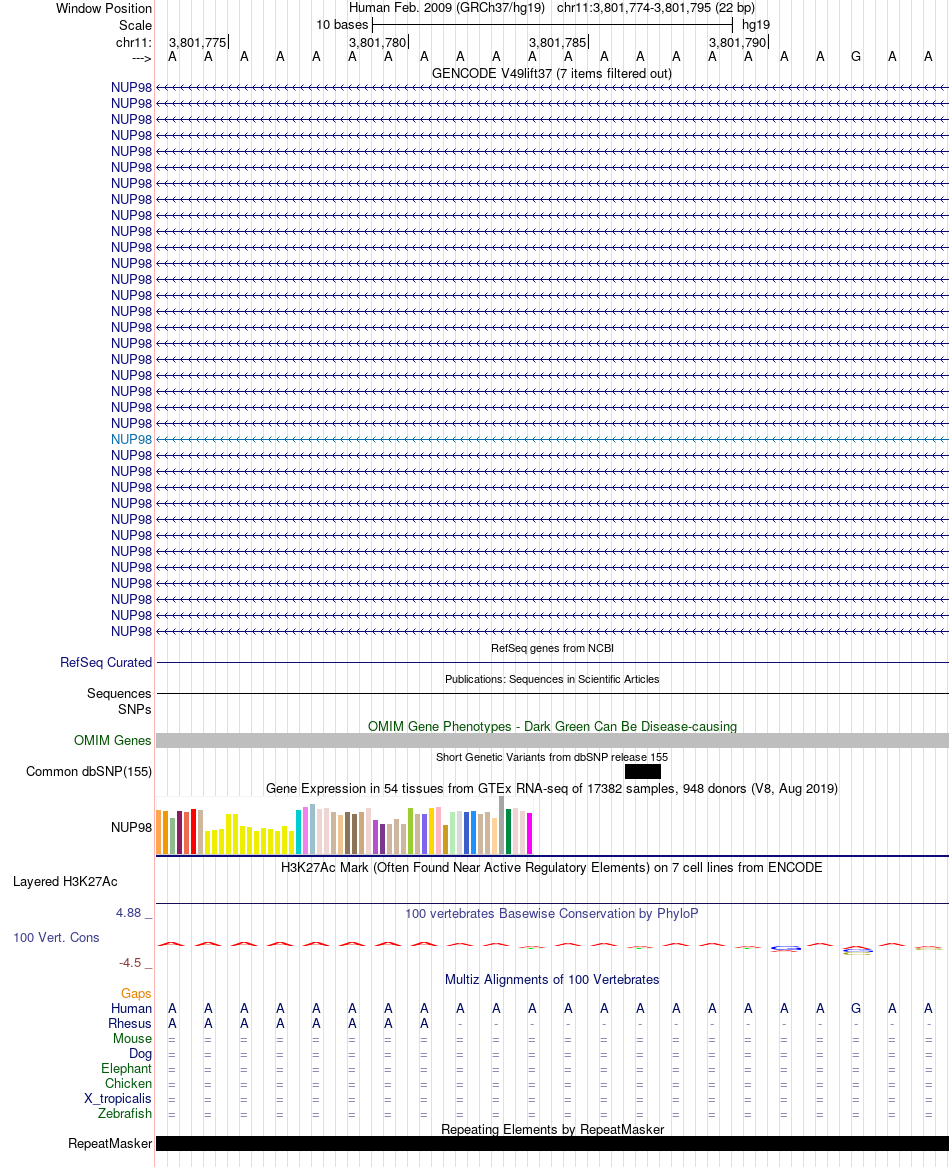Open the H3K27Ac Mark track title
The image size is (950, 1167).
click(x=552, y=868)
